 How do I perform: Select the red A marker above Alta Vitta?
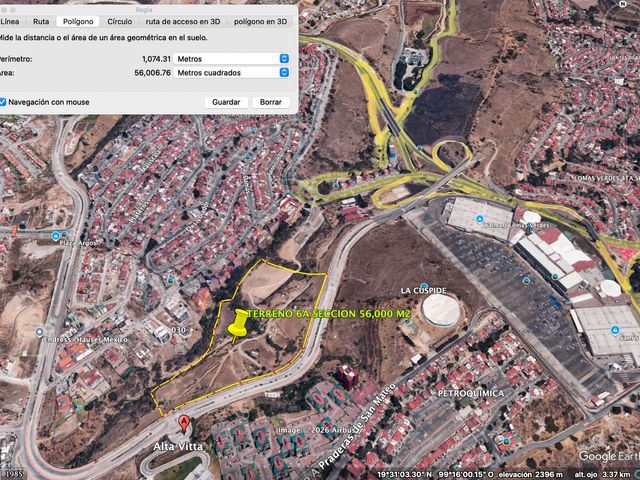pyautogui.click(x=184, y=424)
